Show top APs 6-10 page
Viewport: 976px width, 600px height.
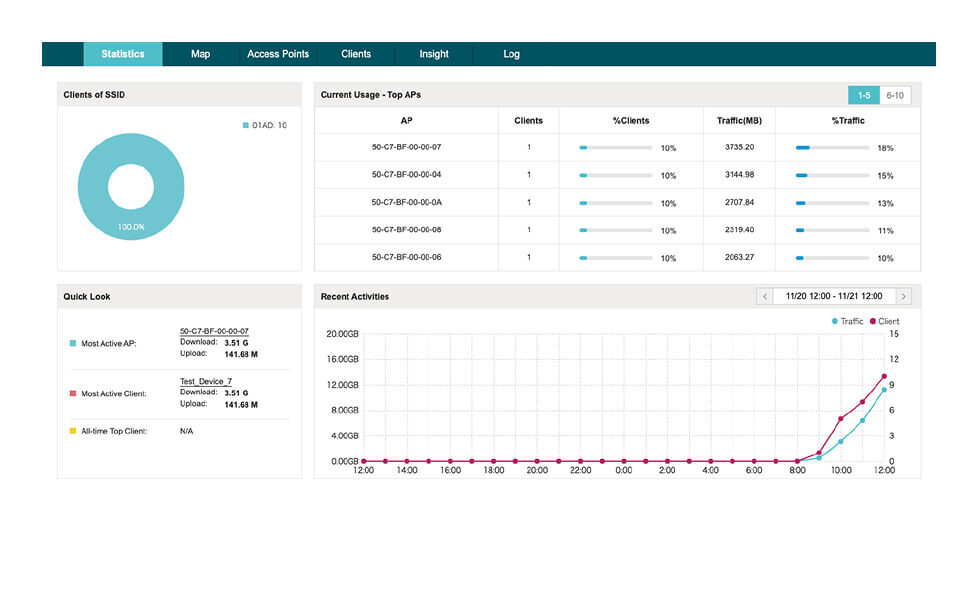[x=895, y=95]
